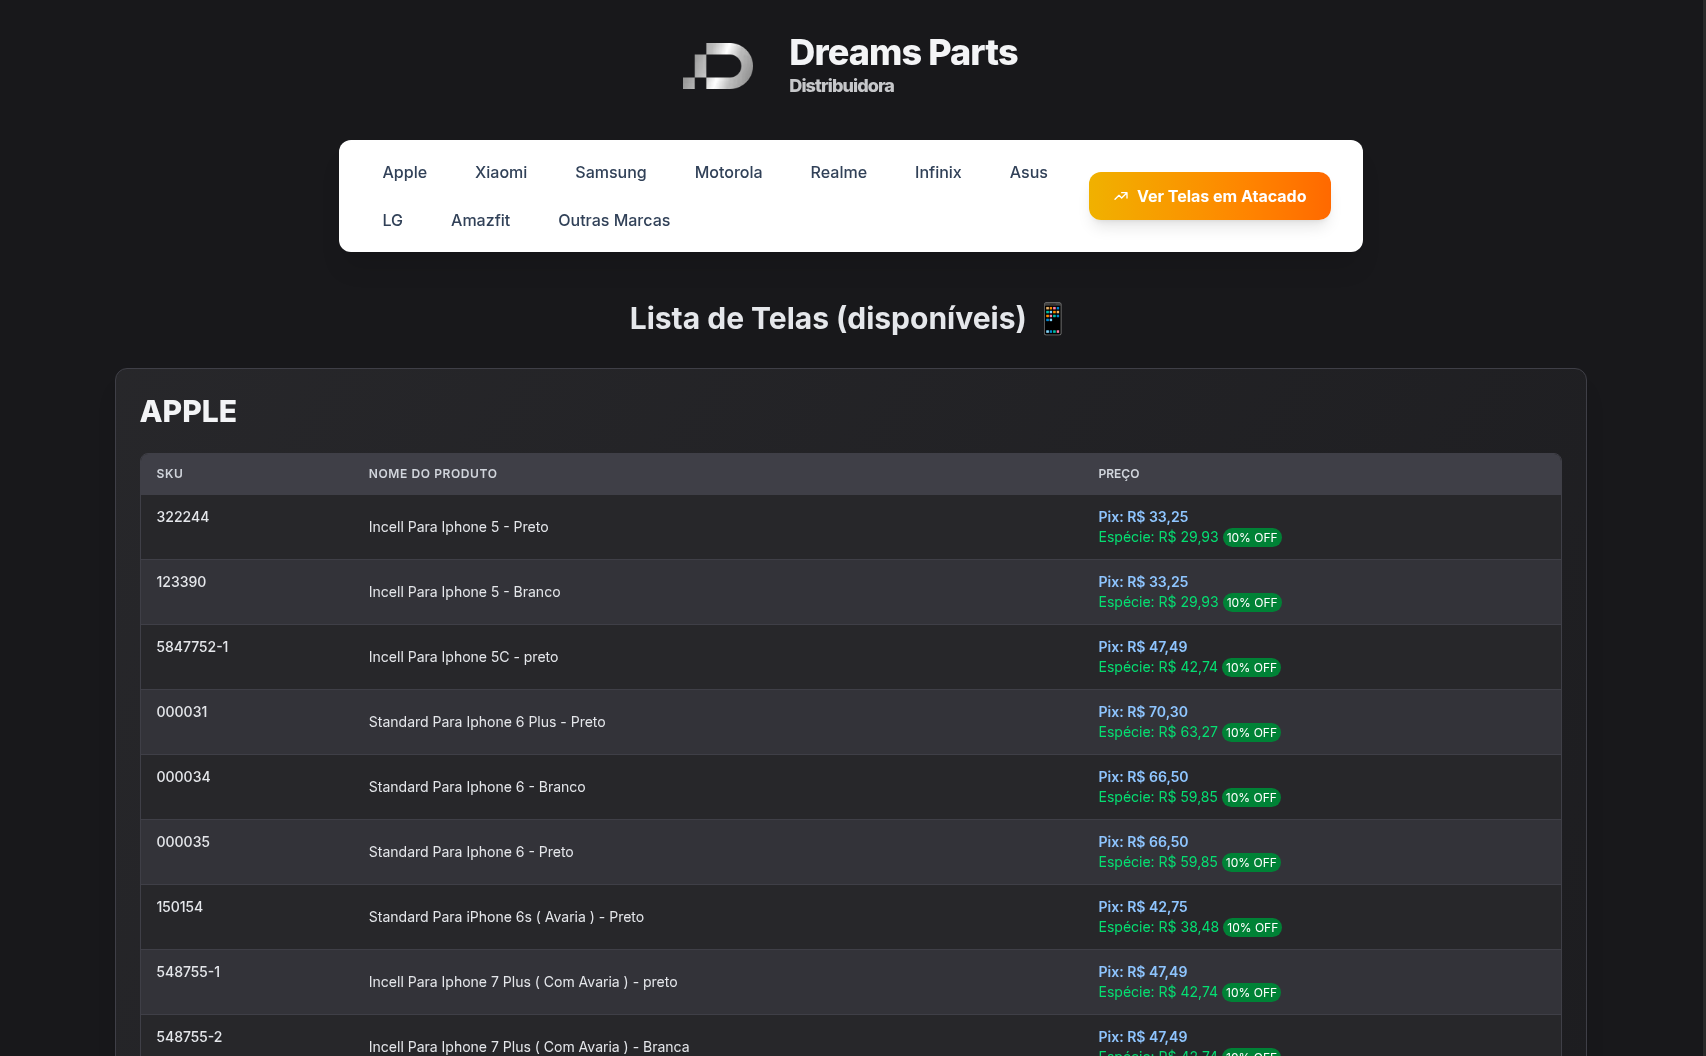1706x1056 pixels.
Task: Click the SKU column header
Action: click(170, 474)
